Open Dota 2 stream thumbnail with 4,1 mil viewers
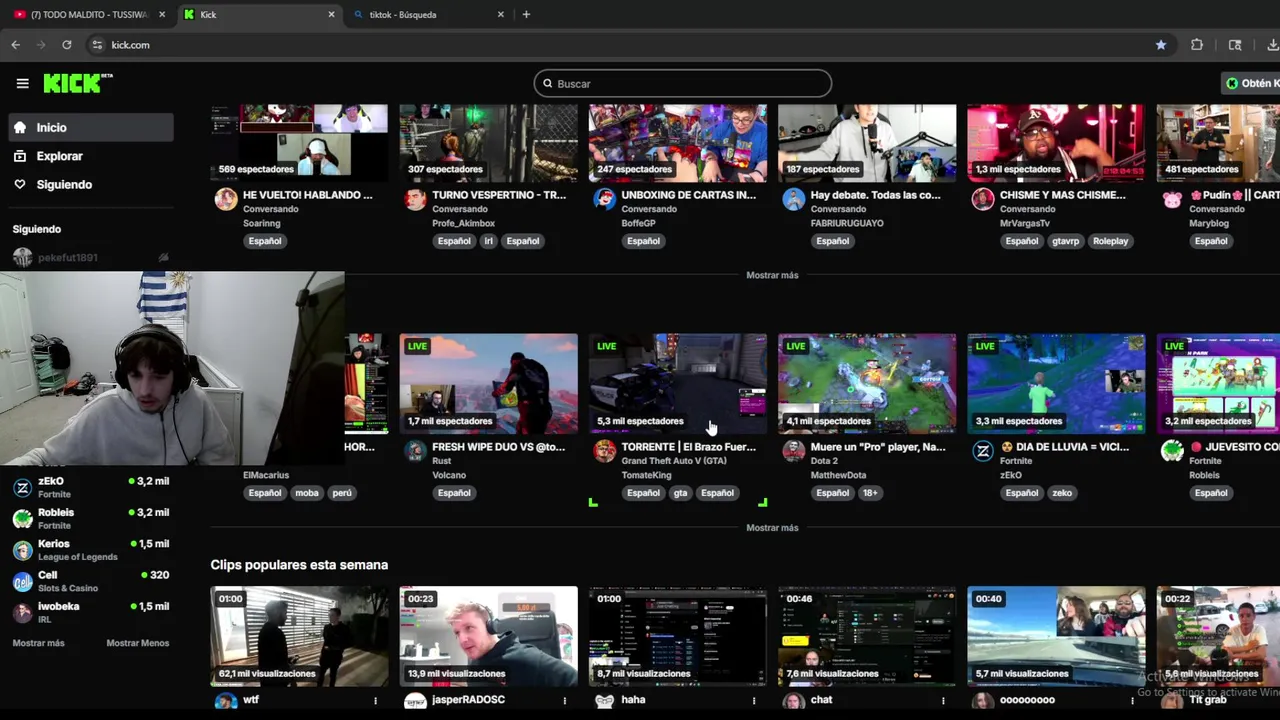1280x720 pixels. pyautogui.click(x=866, y=384)
